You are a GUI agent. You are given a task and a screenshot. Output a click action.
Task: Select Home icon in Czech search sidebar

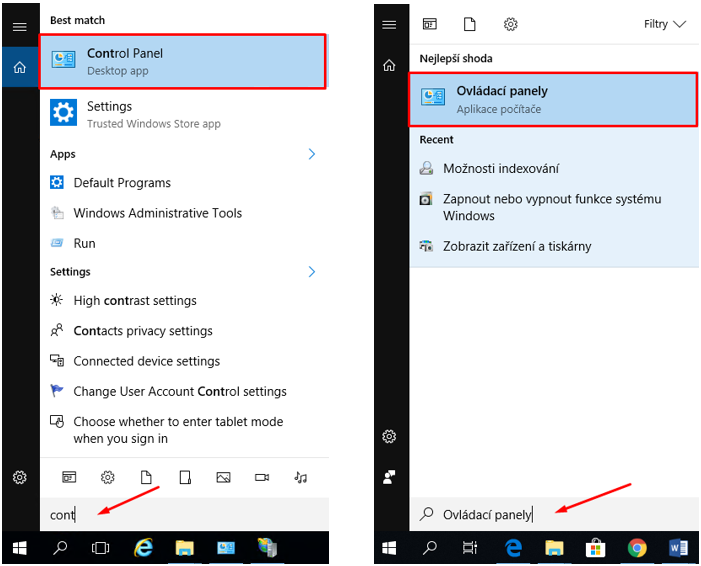389,65
